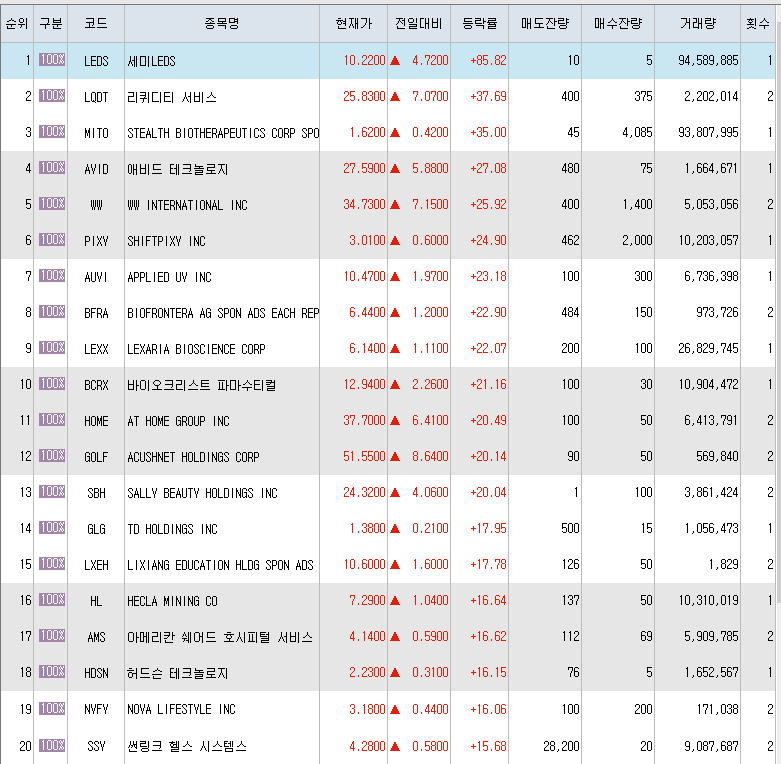Click the up arrow in HL row
The height and width of the screenshot is (764, 781).
pos(395,601)
